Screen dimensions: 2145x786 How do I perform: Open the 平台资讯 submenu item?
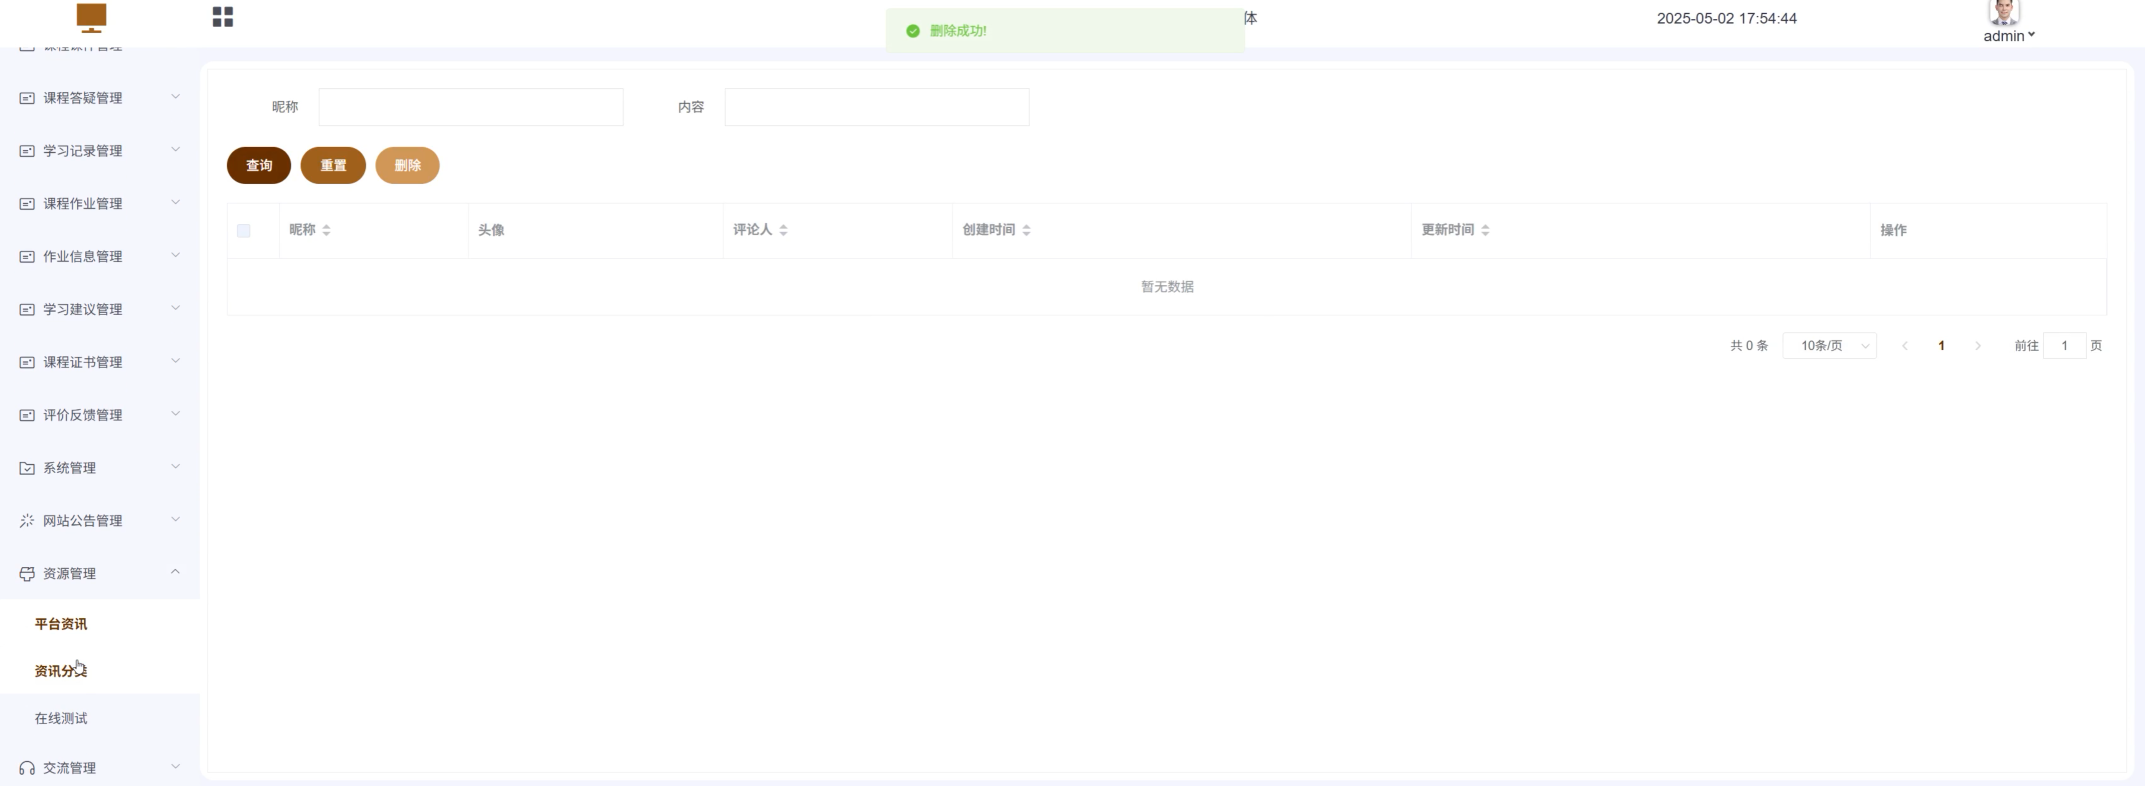(61, 624)
